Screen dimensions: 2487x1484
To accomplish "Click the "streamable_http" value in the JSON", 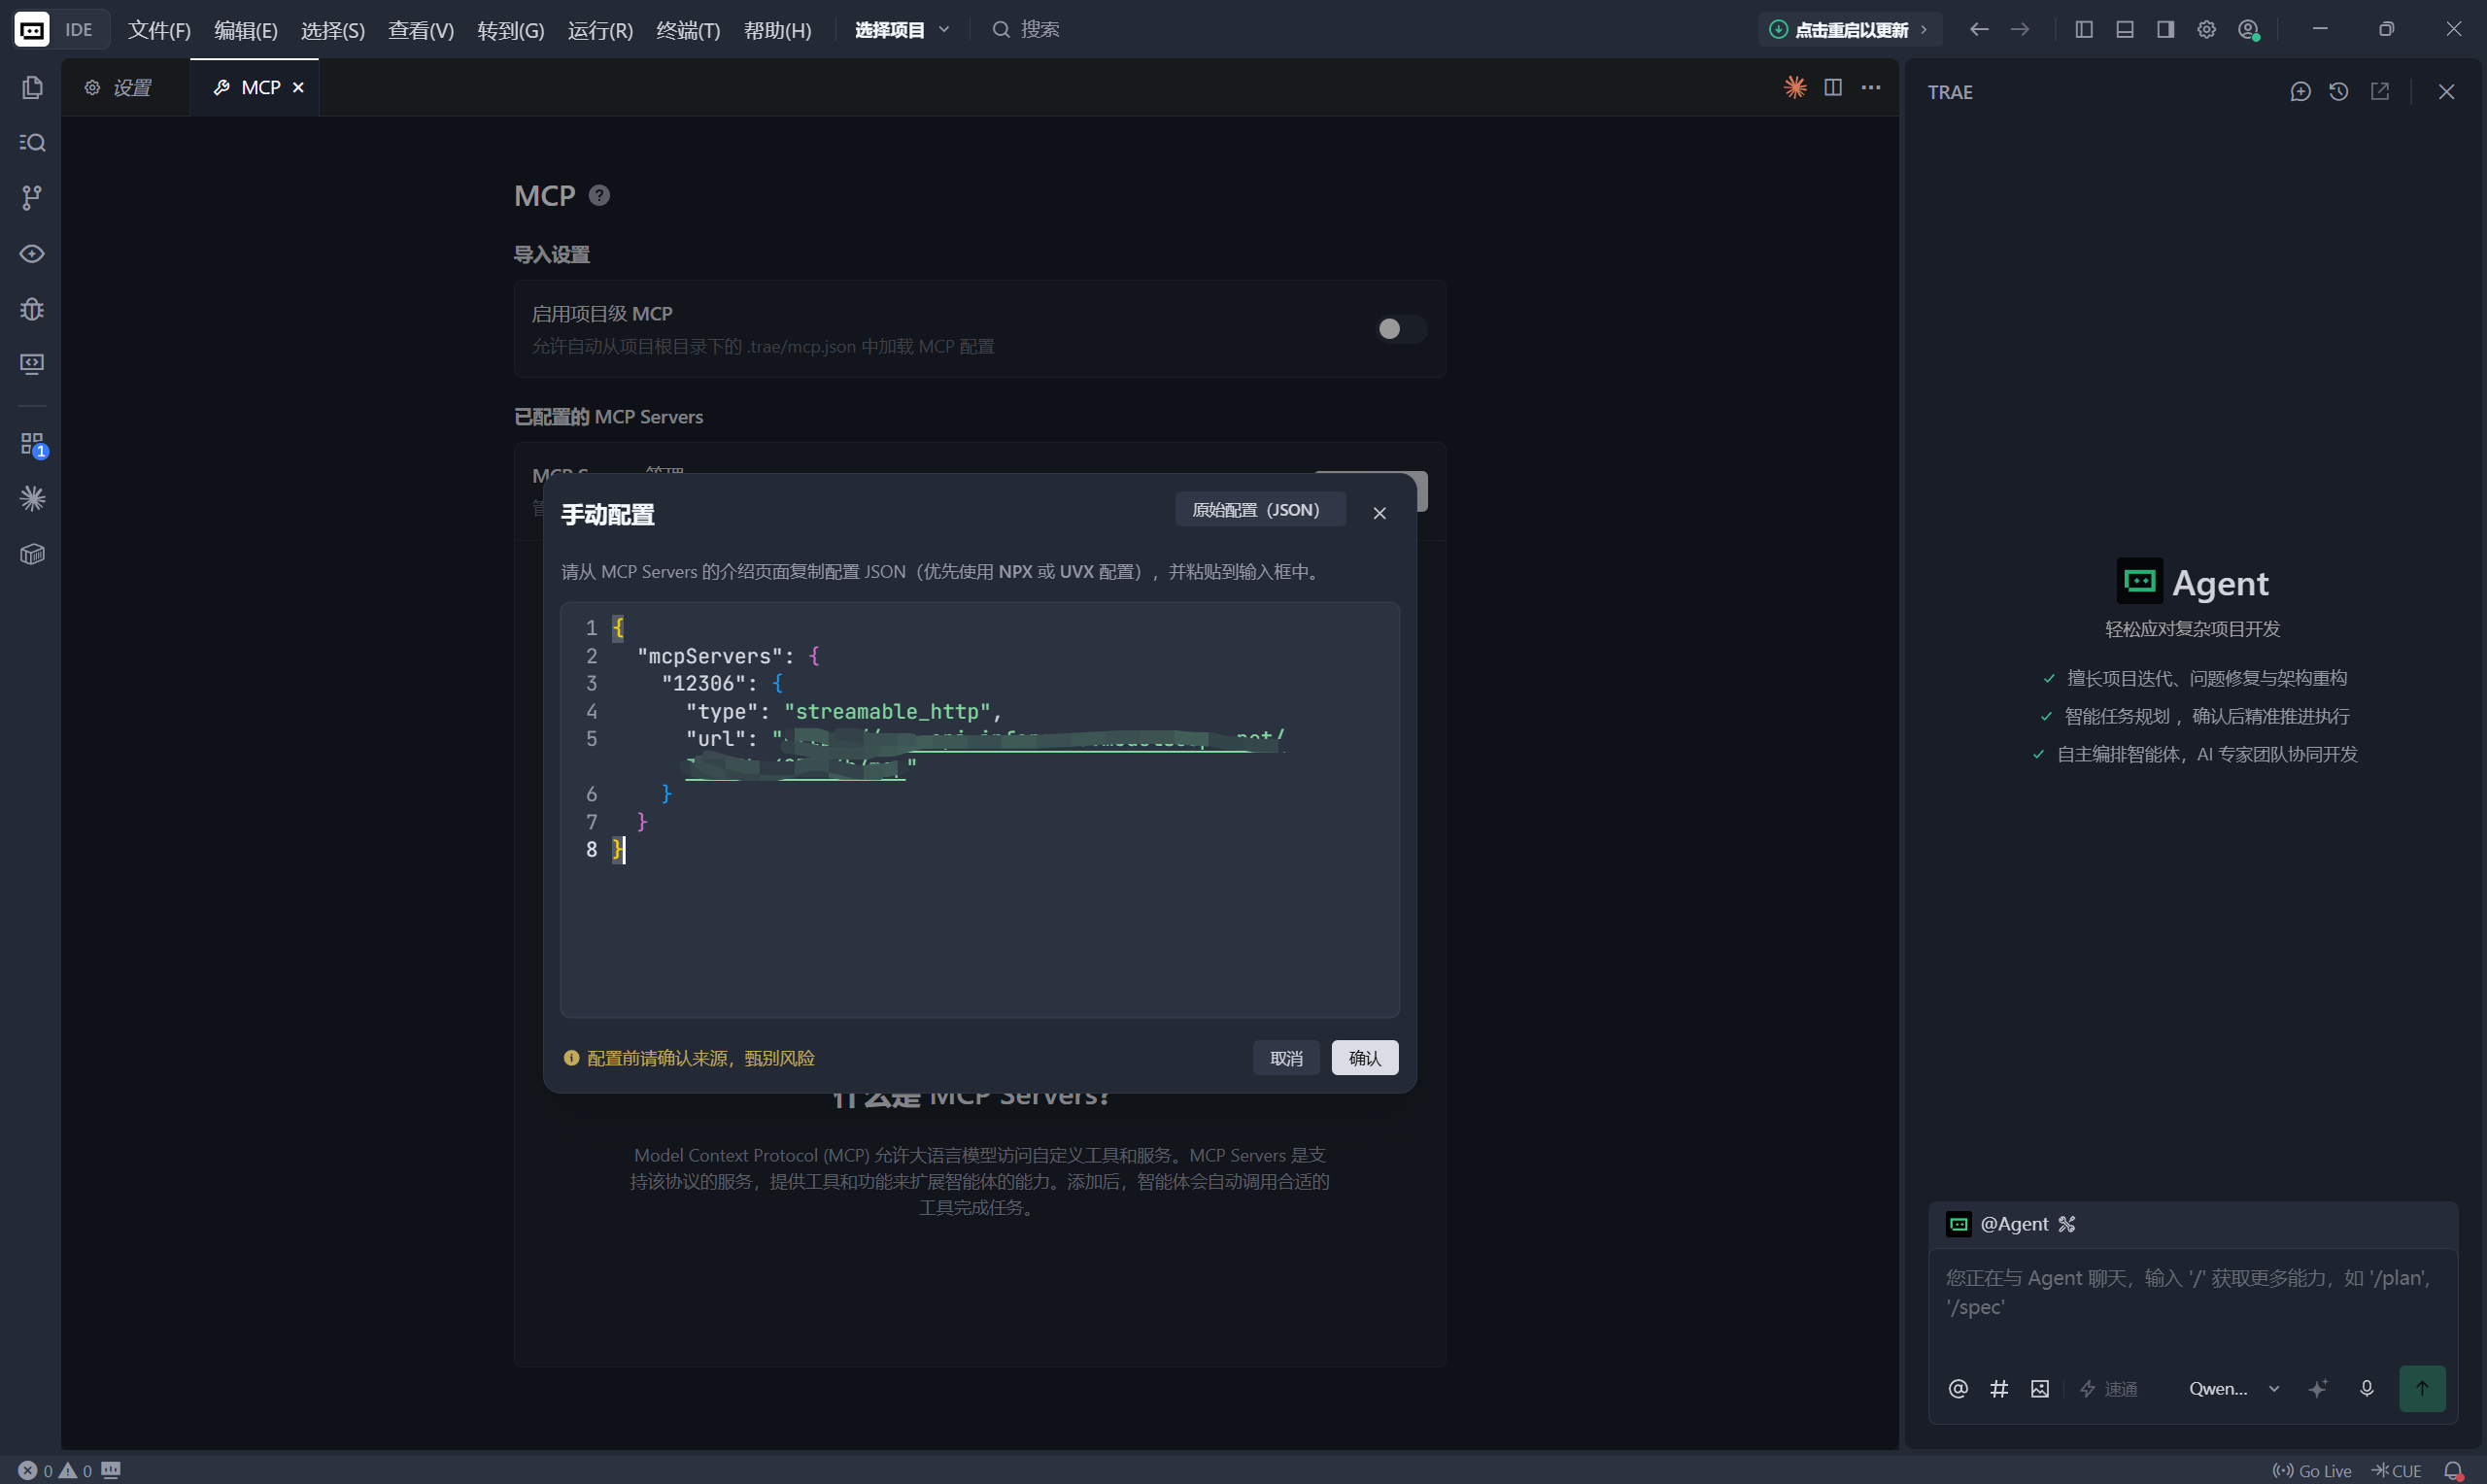I will point(887,711).
